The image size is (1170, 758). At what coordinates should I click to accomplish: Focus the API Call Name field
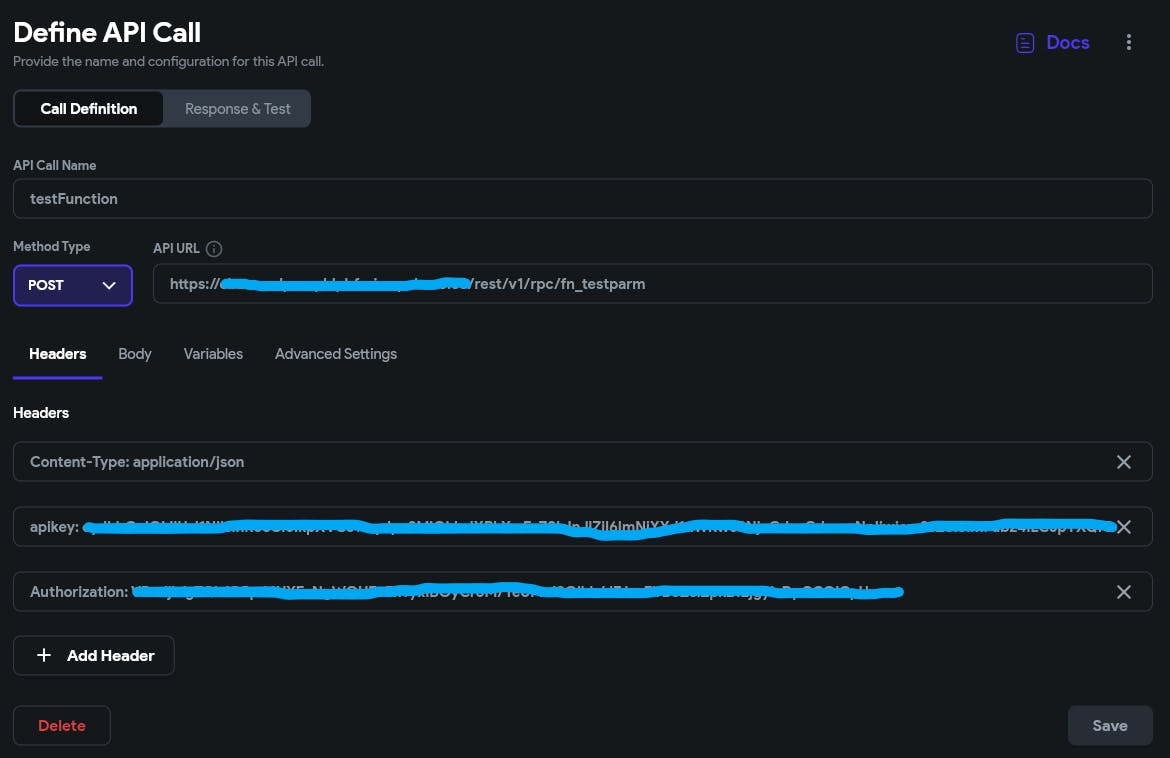coord(582,199)
